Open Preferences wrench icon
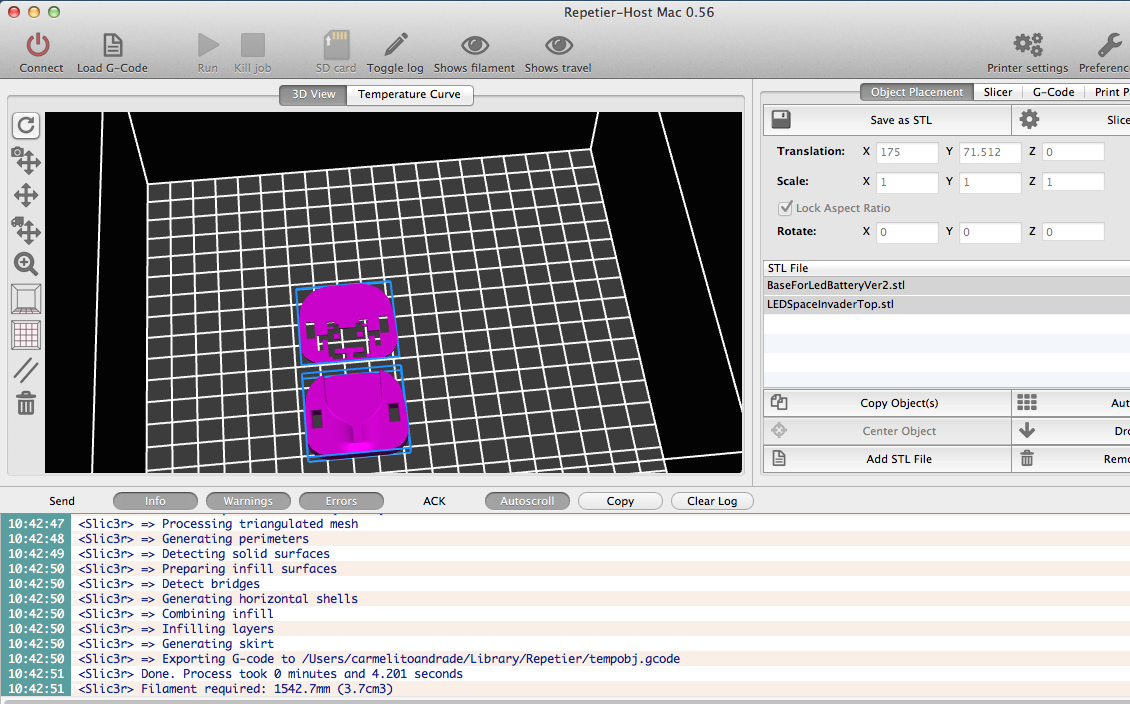This screenshot has height=704, width=1130. (1110, 45)
